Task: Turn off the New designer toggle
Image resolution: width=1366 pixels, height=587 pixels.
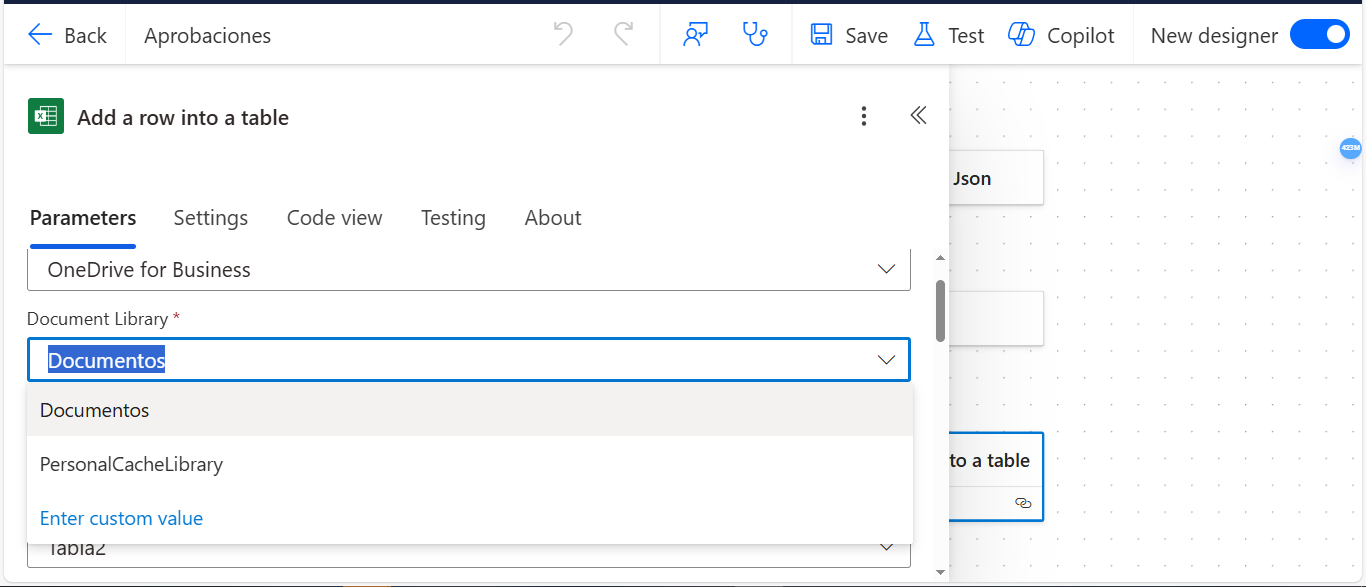Action: 1320,35
